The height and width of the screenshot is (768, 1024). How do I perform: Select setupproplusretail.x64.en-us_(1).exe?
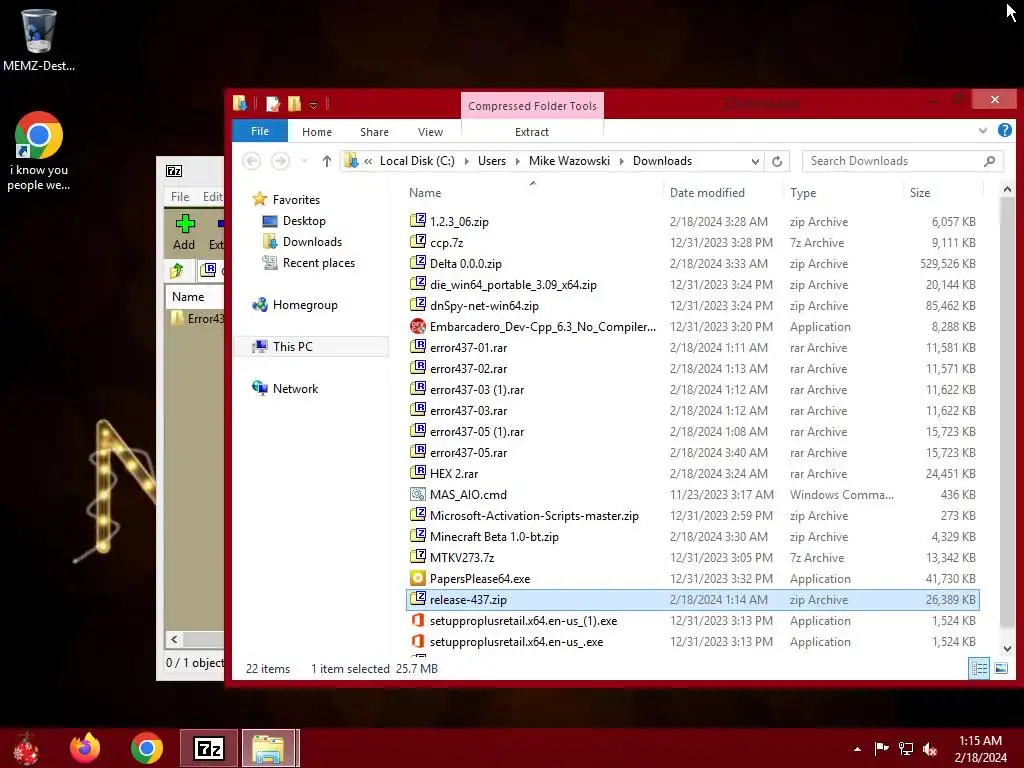tap(692, 620)
